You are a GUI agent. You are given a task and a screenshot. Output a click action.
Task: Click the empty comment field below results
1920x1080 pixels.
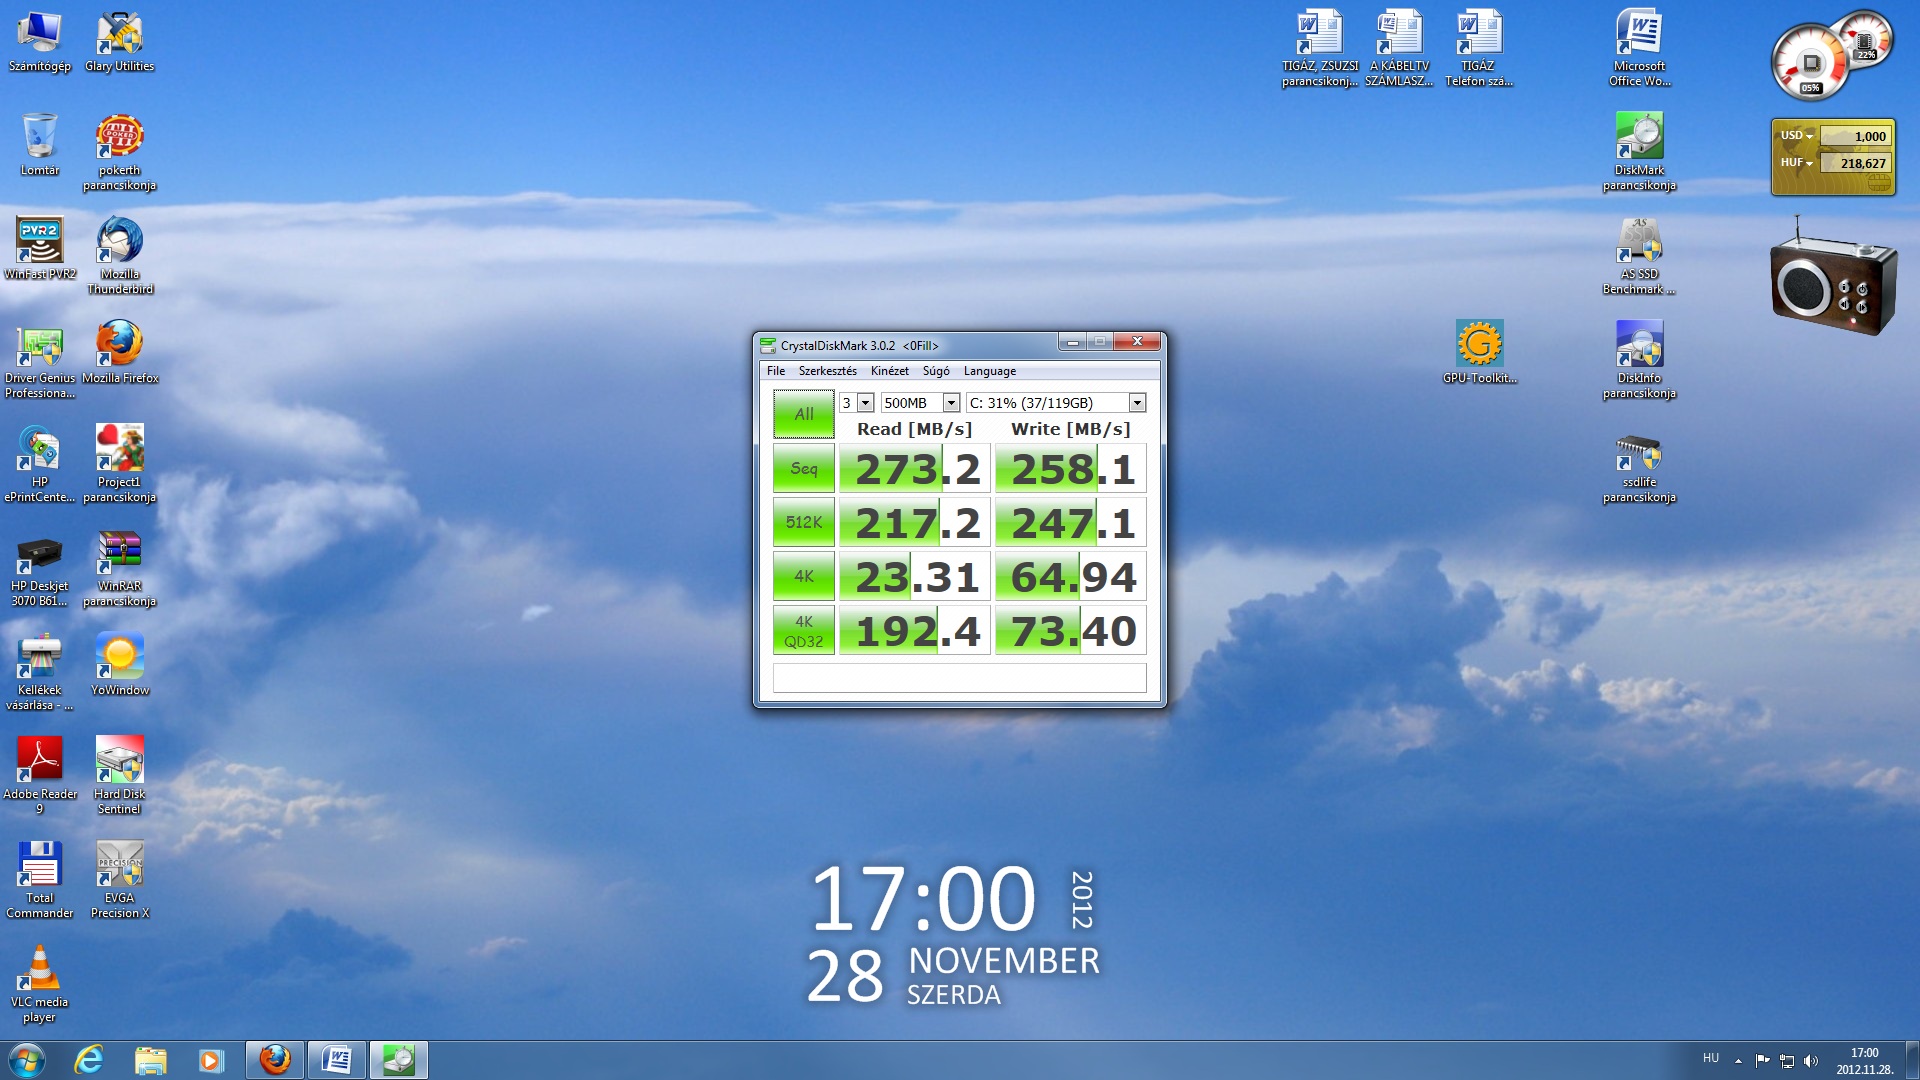(x=959, y=678)
